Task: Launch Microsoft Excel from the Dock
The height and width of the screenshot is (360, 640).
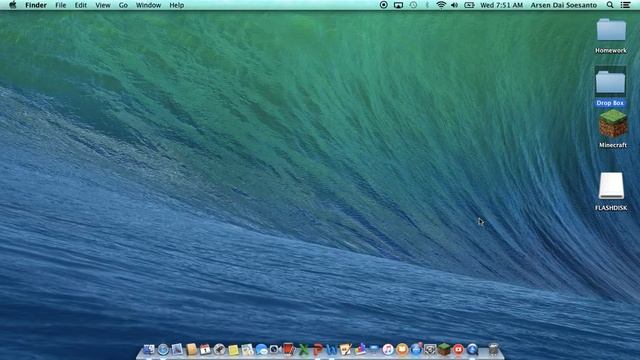Action: [303, 349]
